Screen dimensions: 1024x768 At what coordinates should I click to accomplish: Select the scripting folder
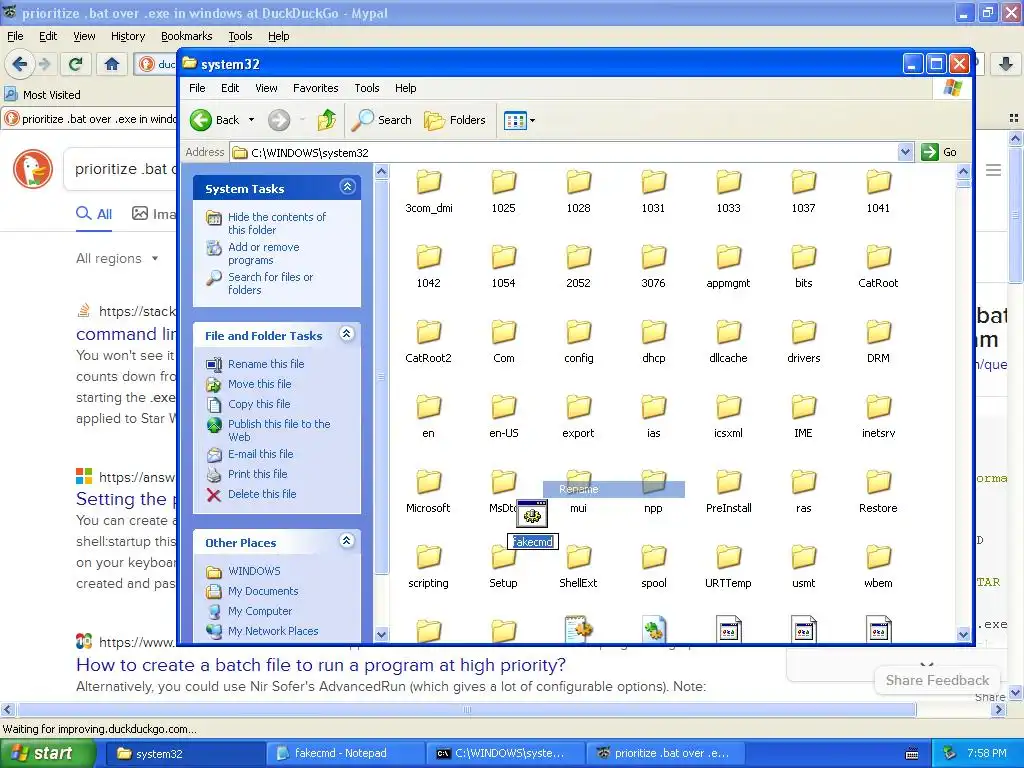tap(428, 567)
